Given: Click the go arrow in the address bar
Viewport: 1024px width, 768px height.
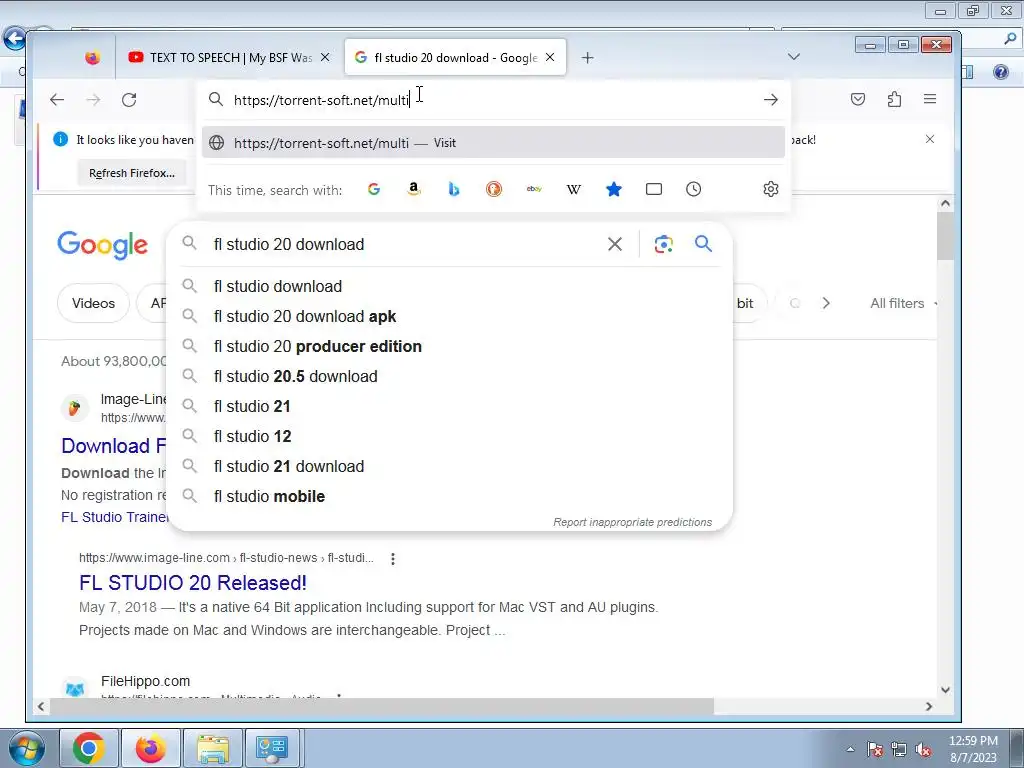Looking at the screenshot, I should tap(771, 99).
